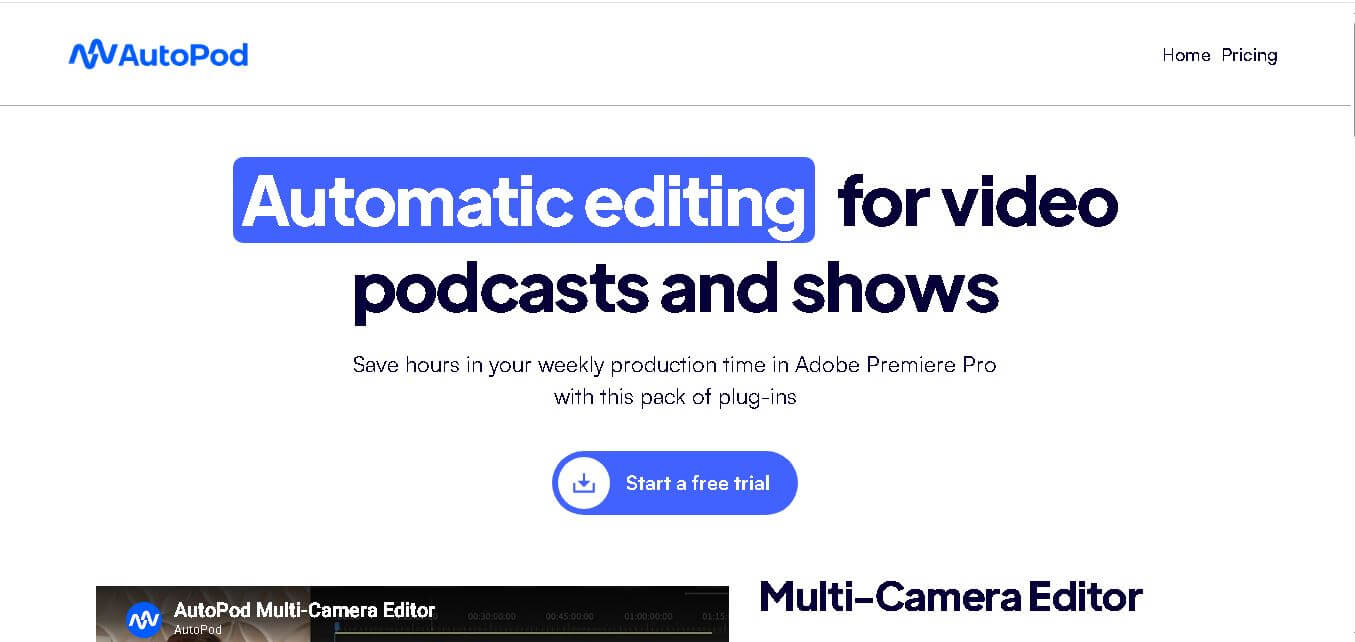Play the Multi-Camera Editor video thumbnail
Viewport: 1355px width, 642px height.
pos(412,614)
